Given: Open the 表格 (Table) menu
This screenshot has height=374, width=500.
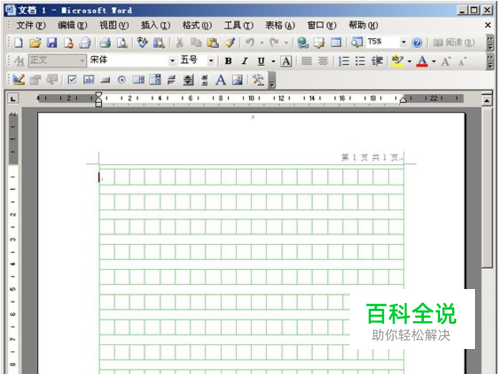Looking at the screenshot, I should point(280,25).
